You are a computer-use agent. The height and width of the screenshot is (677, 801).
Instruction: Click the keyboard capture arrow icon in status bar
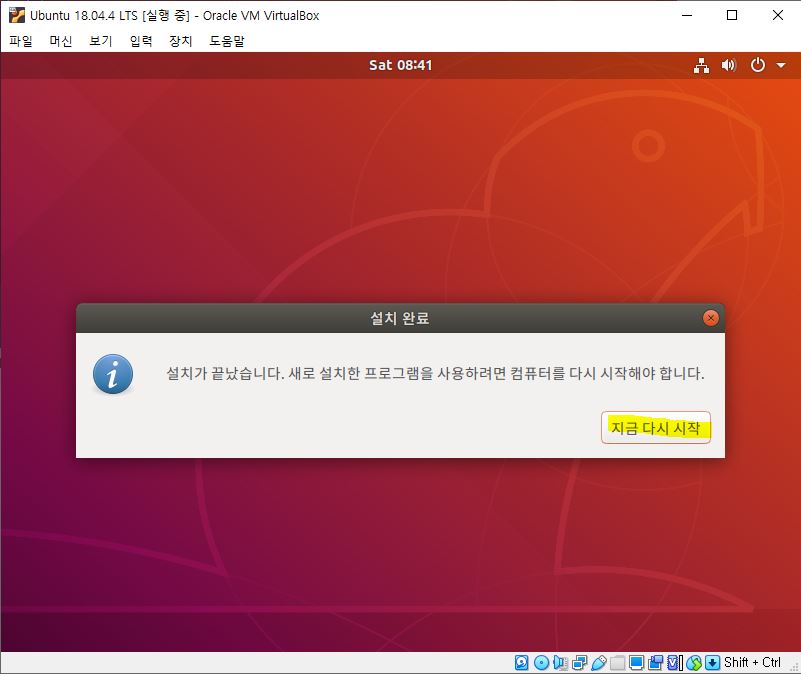coord(712,663)
